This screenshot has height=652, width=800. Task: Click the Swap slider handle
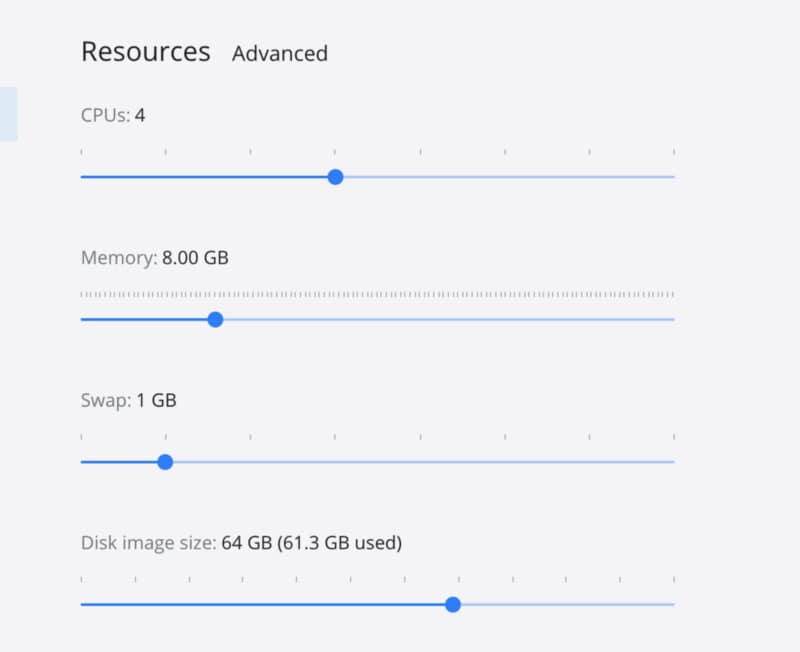[x=165, y=462]
